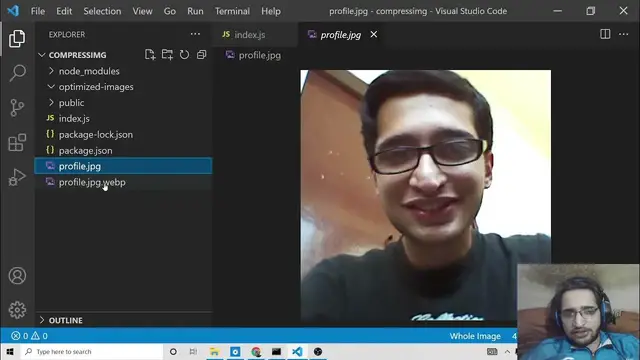This screenshot has height=360, width=640.
Task: Click New File icon in Explorer
Action: pyautogui.click(x=150, y=55)
